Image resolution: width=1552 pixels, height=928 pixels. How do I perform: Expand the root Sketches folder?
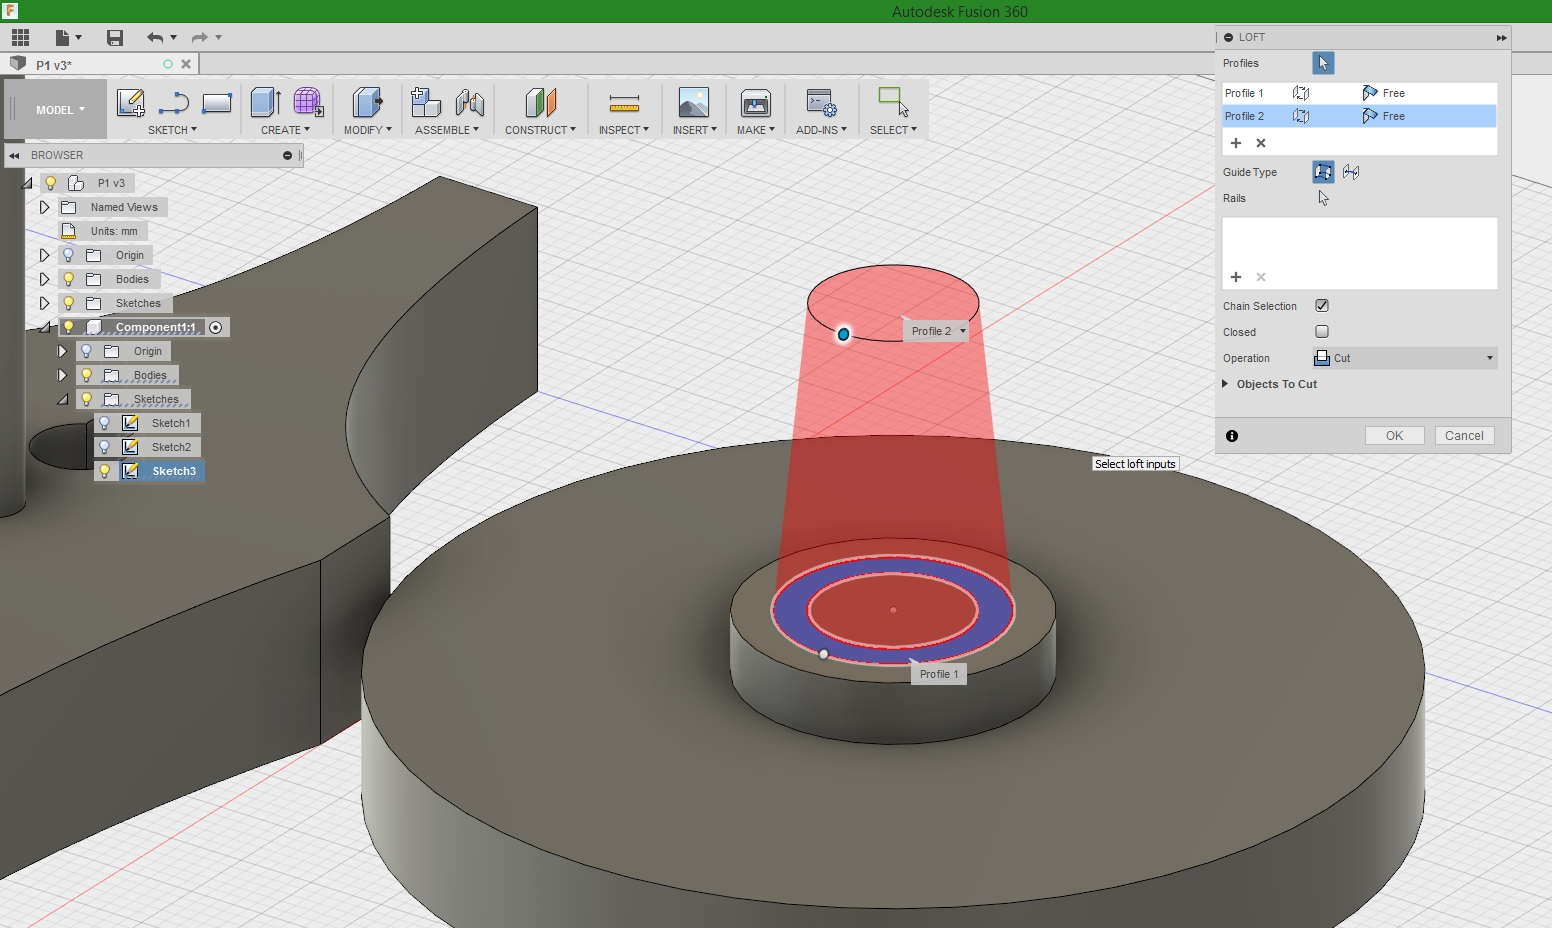[44, 303]
